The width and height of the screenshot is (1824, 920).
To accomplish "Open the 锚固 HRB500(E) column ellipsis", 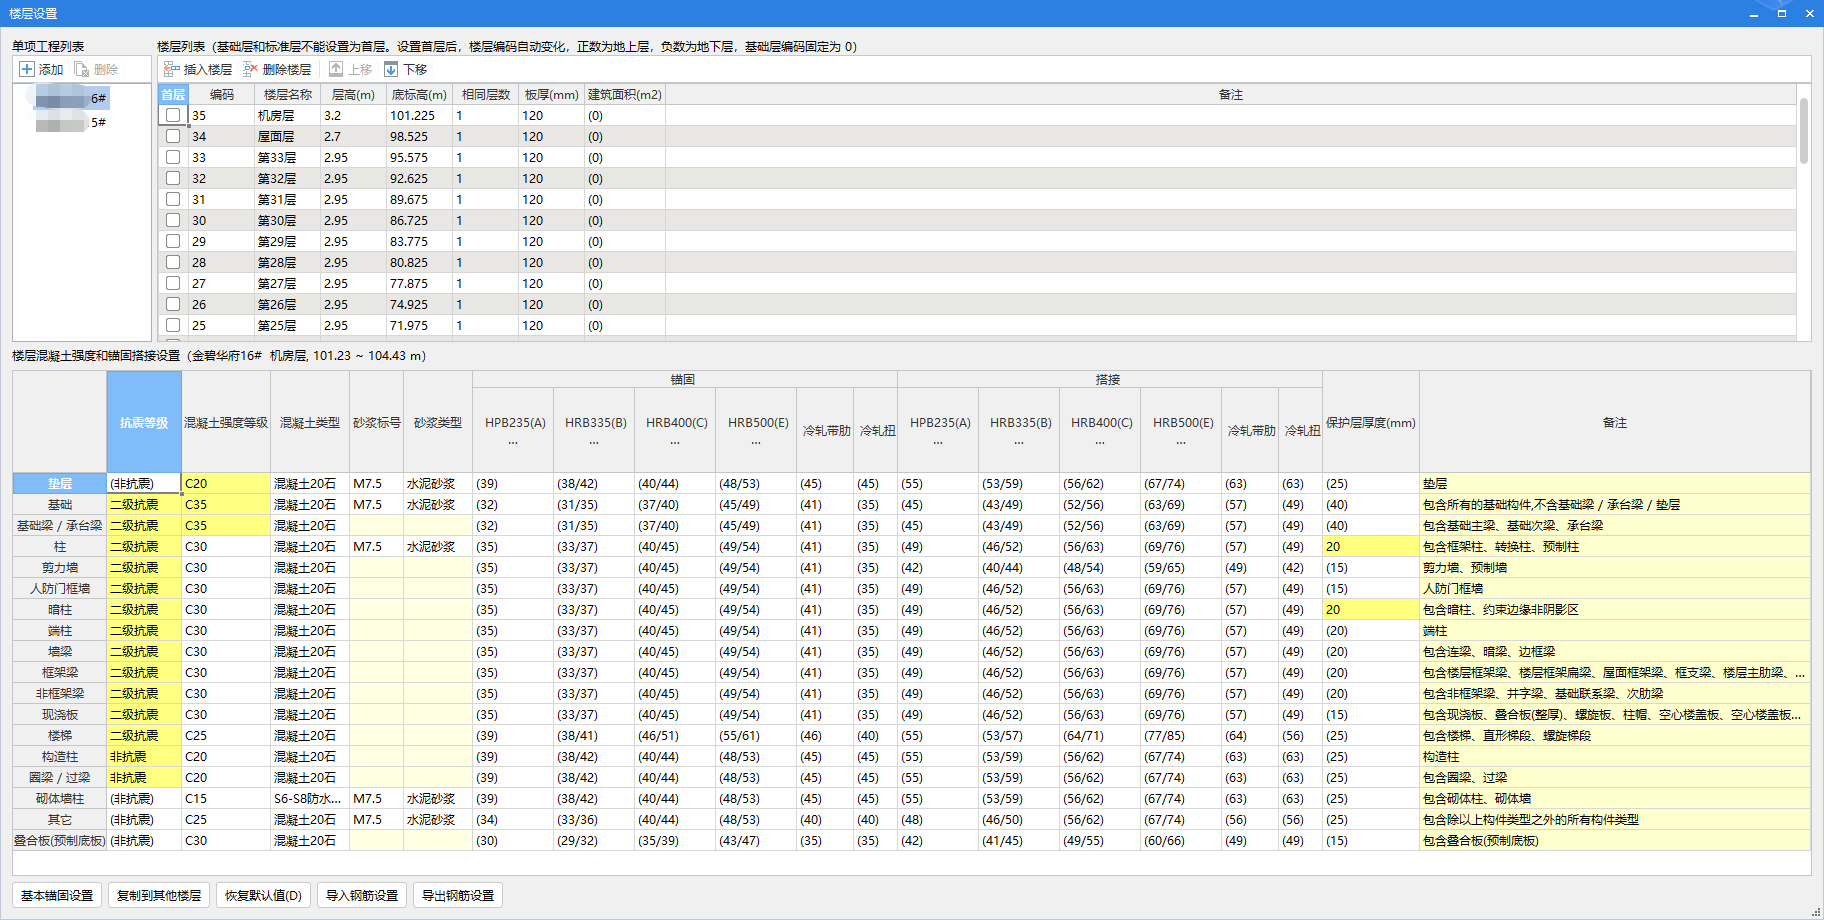I will (x=756, y=441).
